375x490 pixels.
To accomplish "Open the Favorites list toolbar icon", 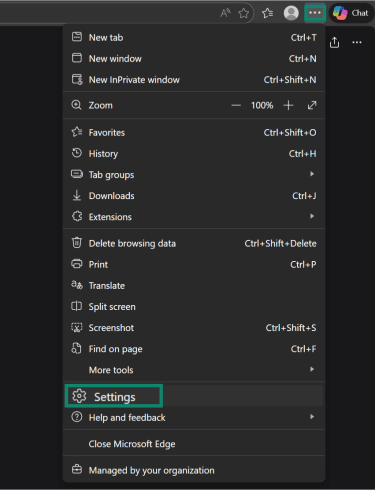I will pyautogui.click(x=267, y=13).
